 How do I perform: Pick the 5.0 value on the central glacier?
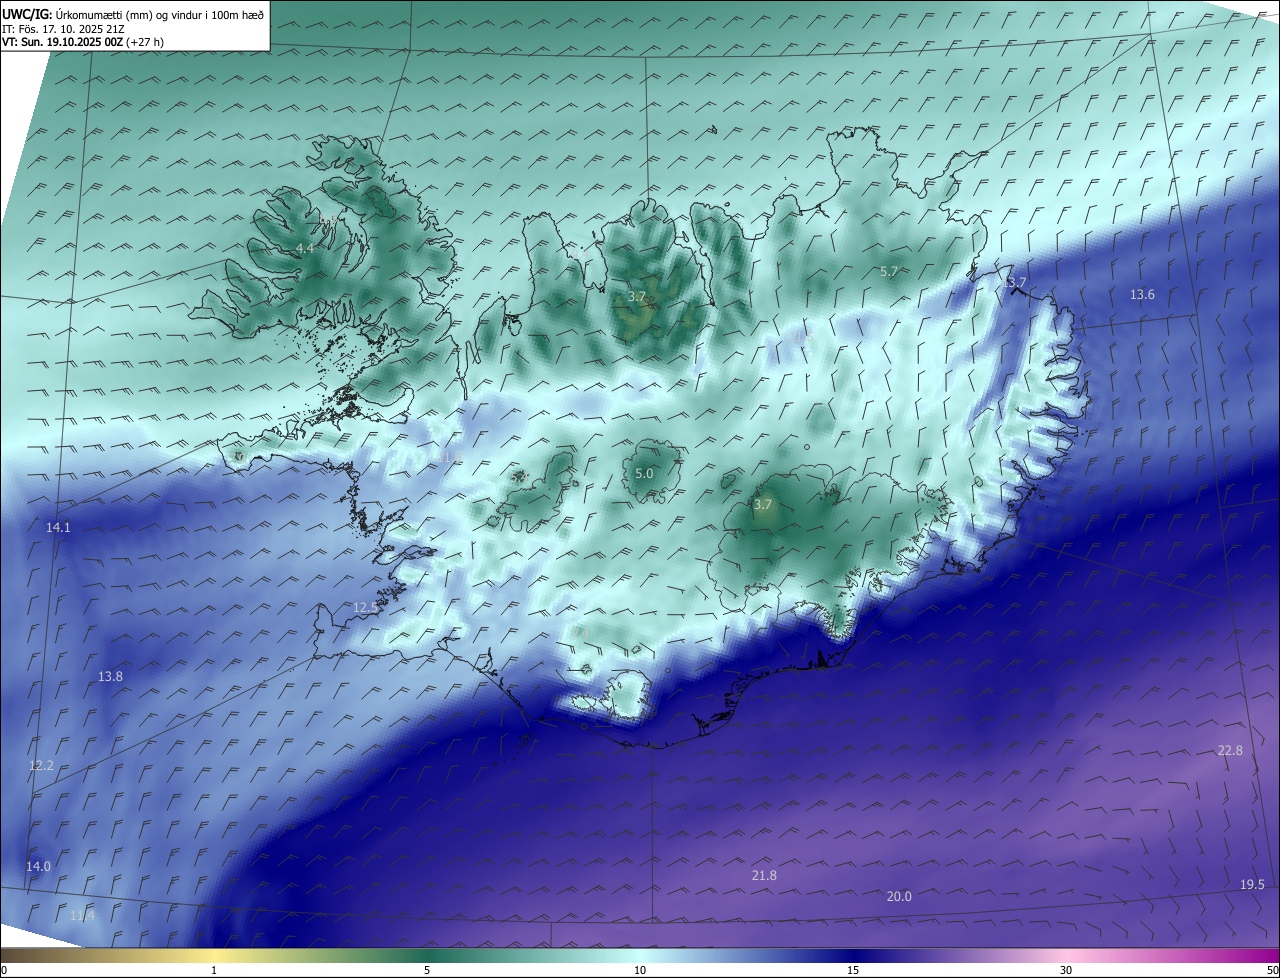point(644,473)
